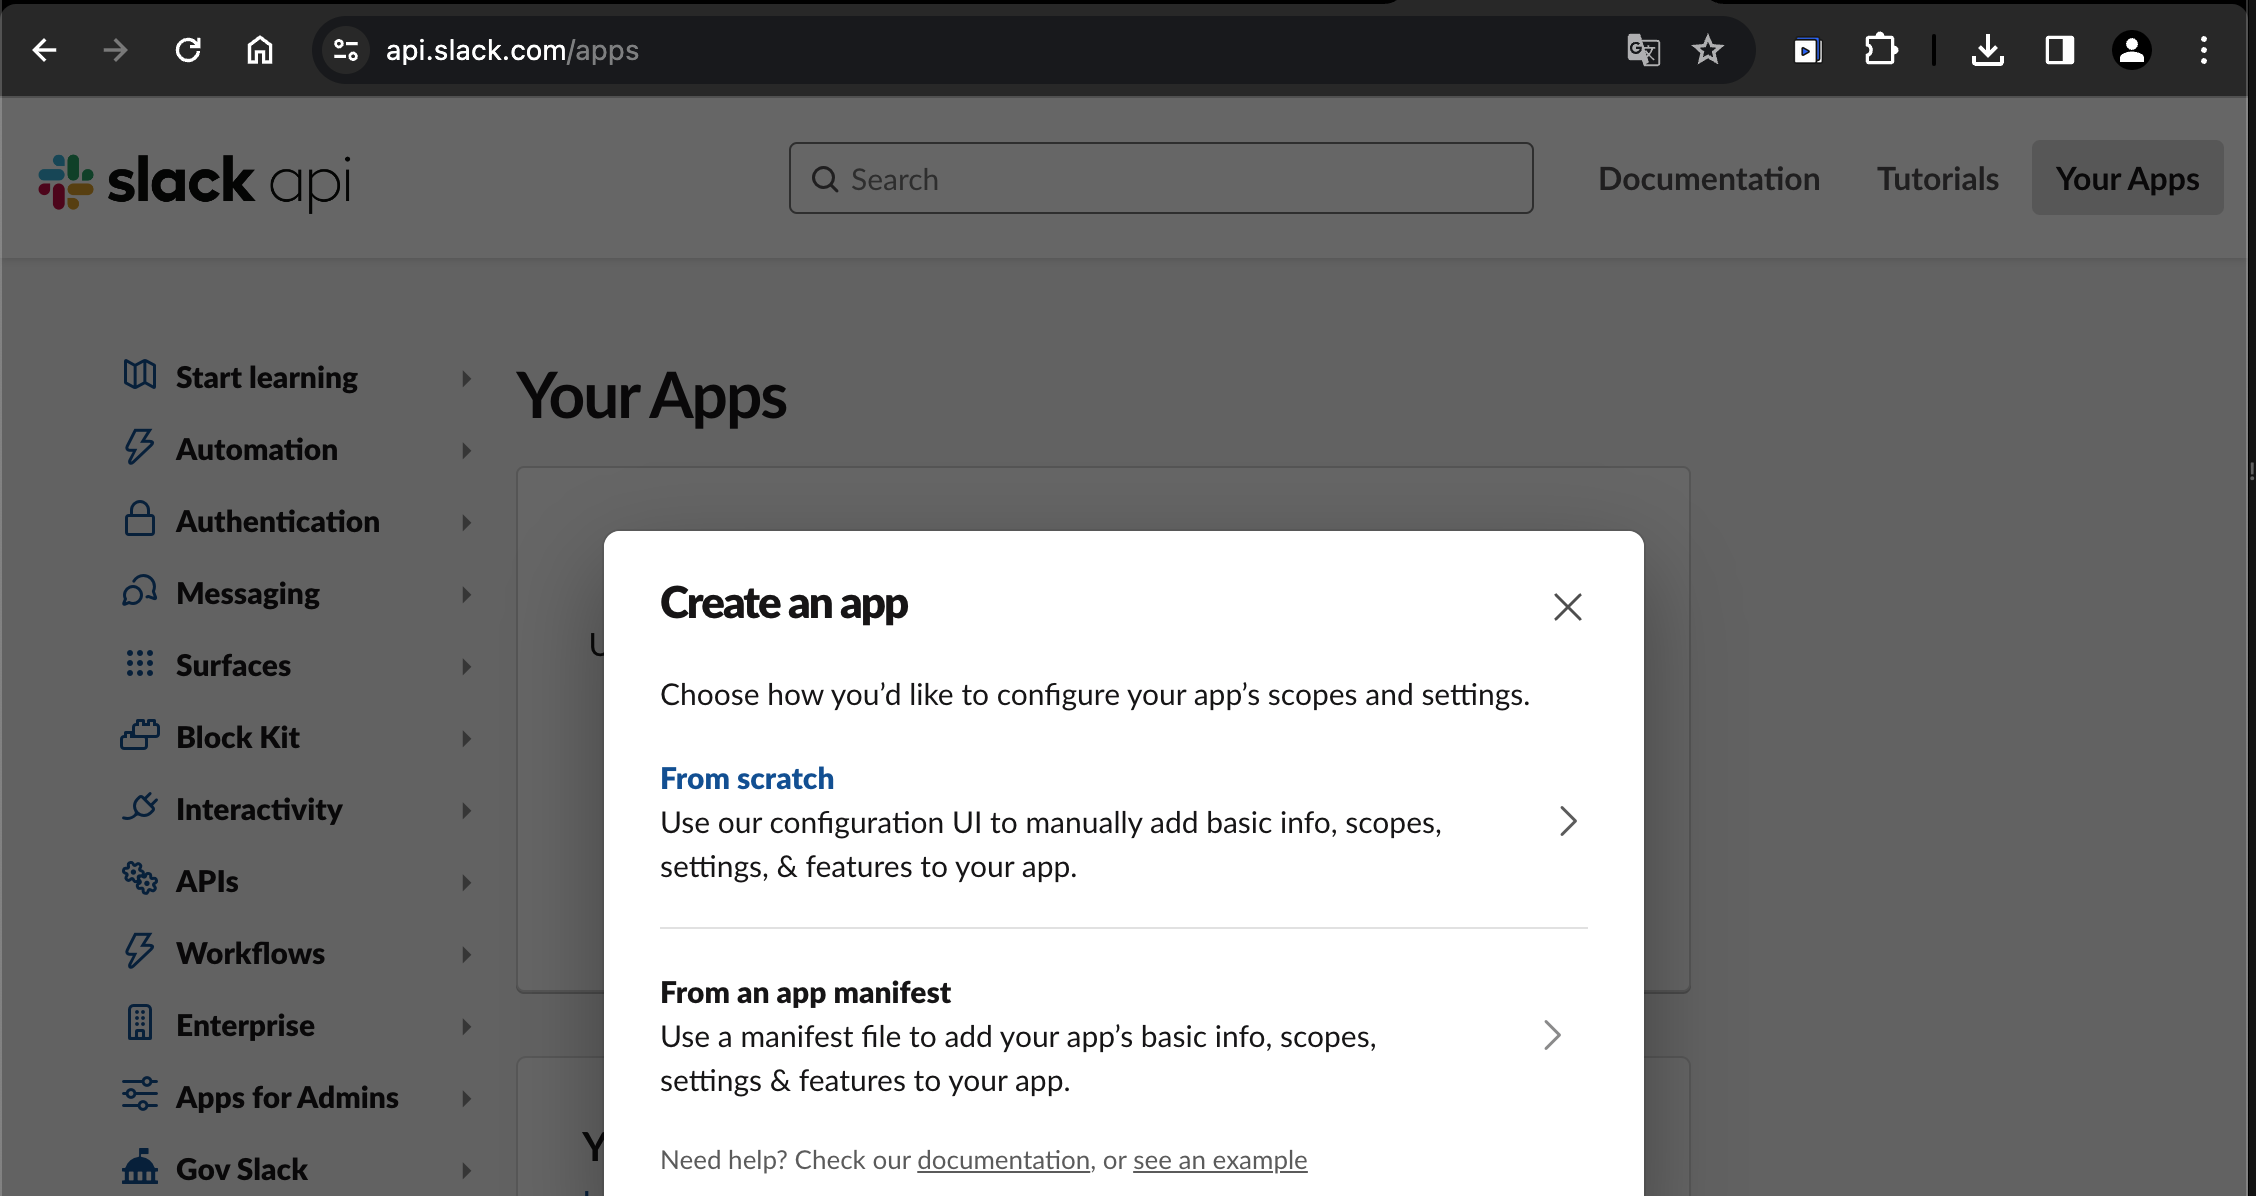Toggle the browser side panel icon
The width and height of the screenshot is (2256, 1196).
(x=2060, y=50)
